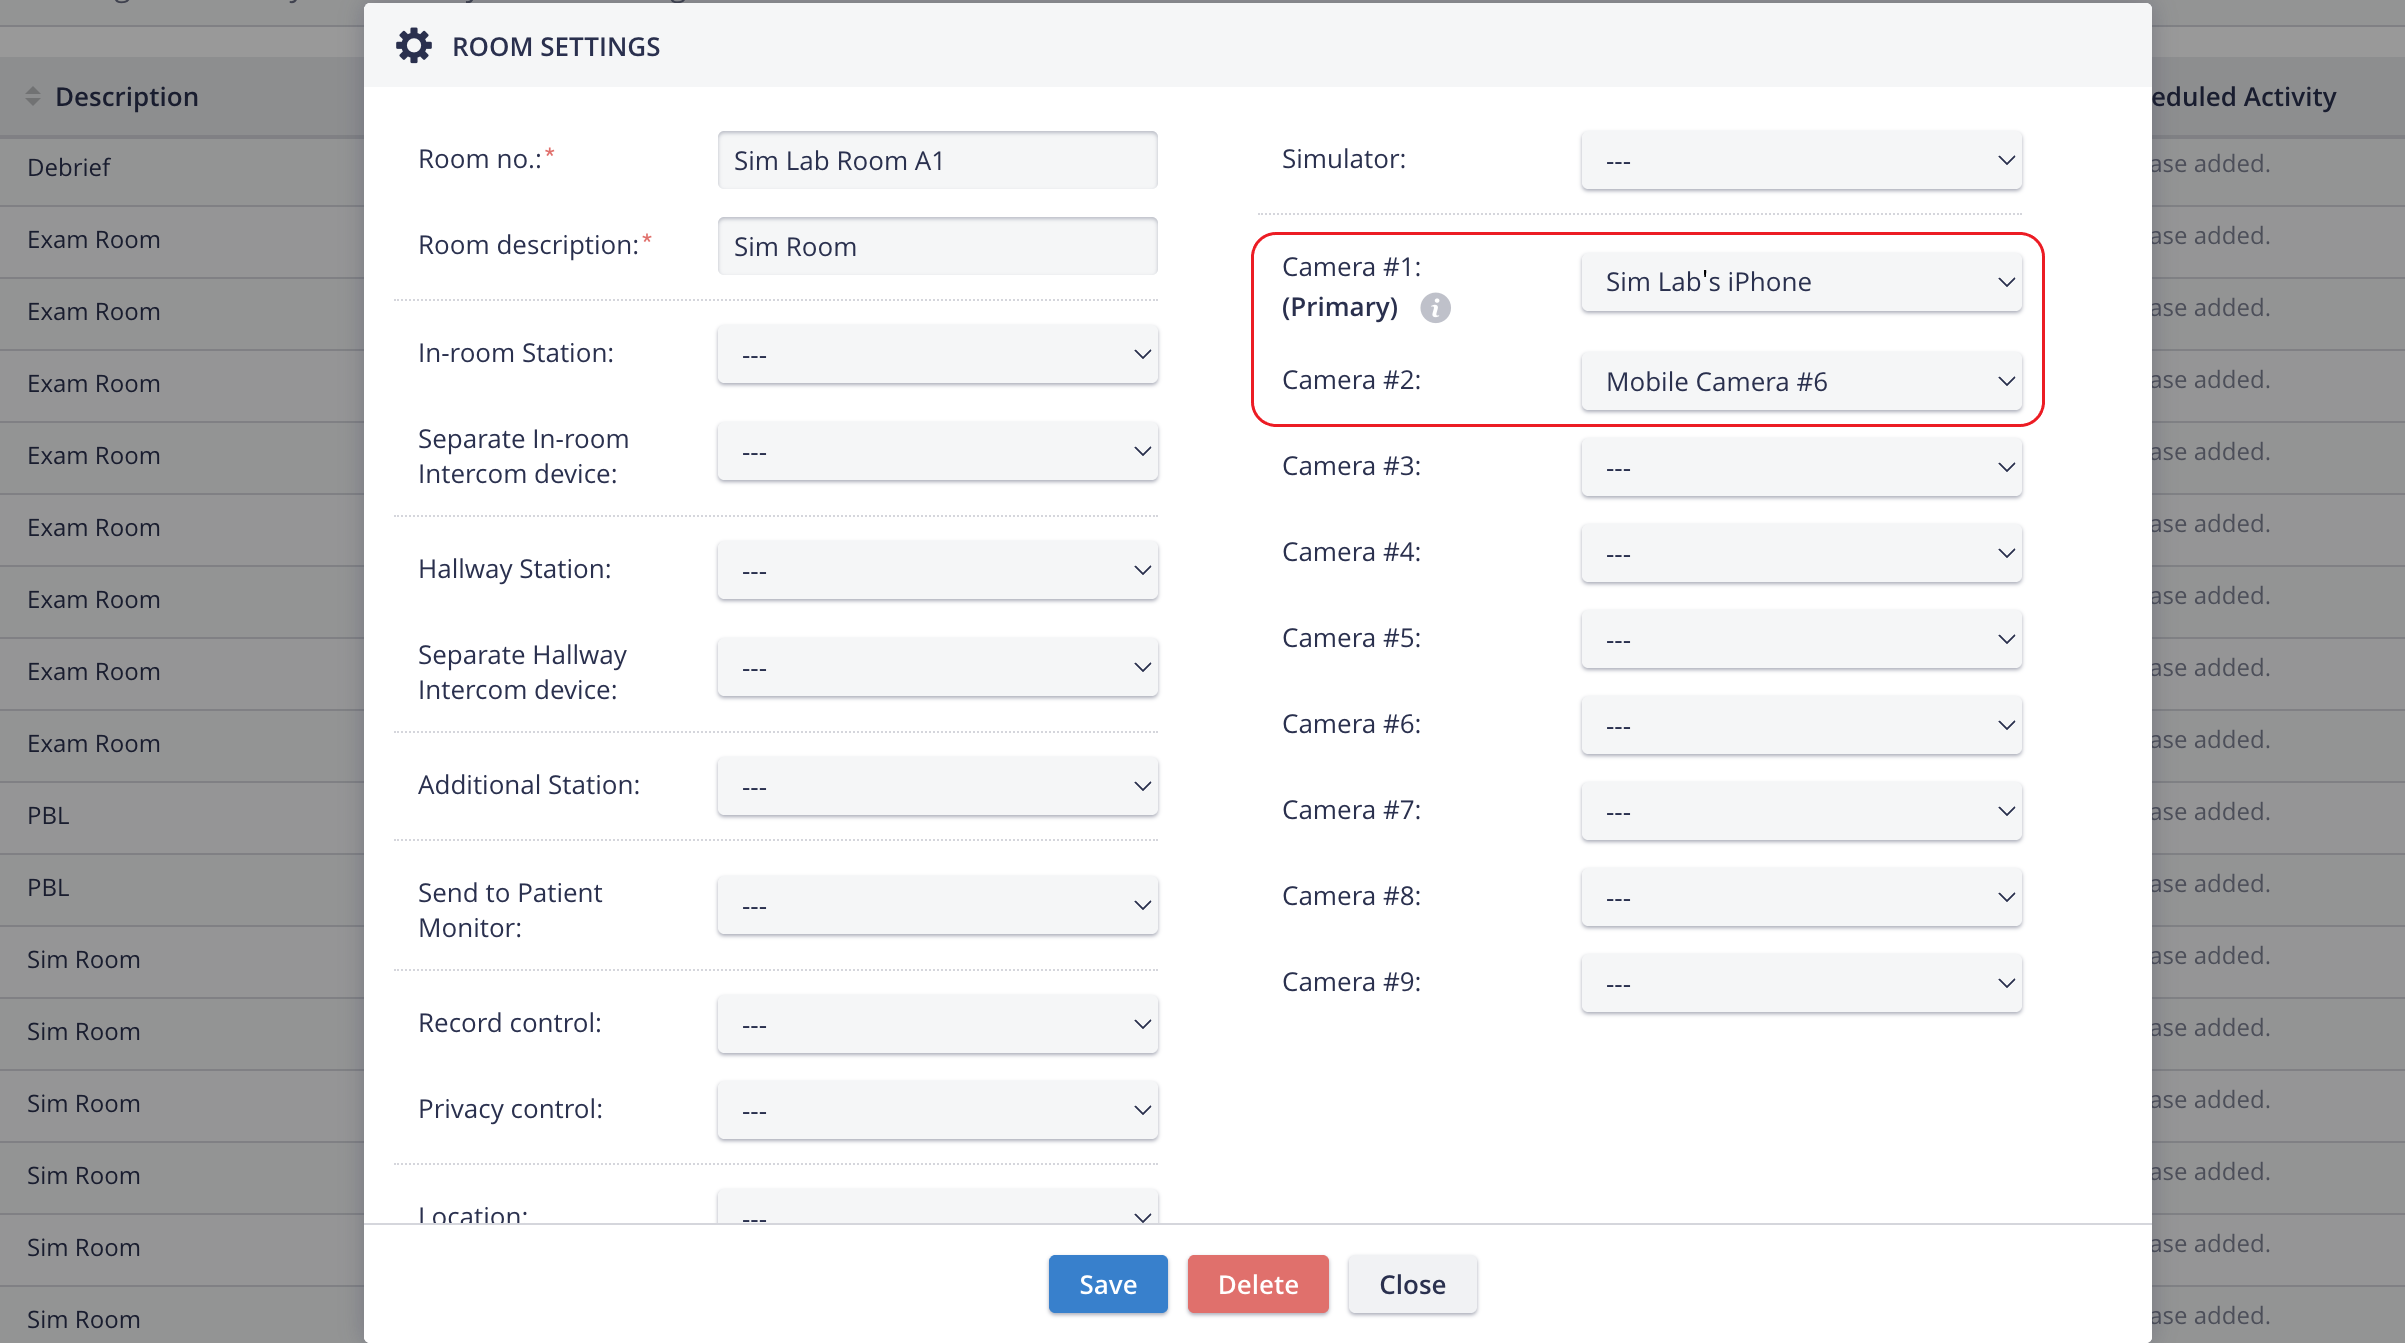Click the Room no. field with Sim Lab Room A1
The width and height of the screenshot is (2405, 1343).
click(x=937, y=160)
